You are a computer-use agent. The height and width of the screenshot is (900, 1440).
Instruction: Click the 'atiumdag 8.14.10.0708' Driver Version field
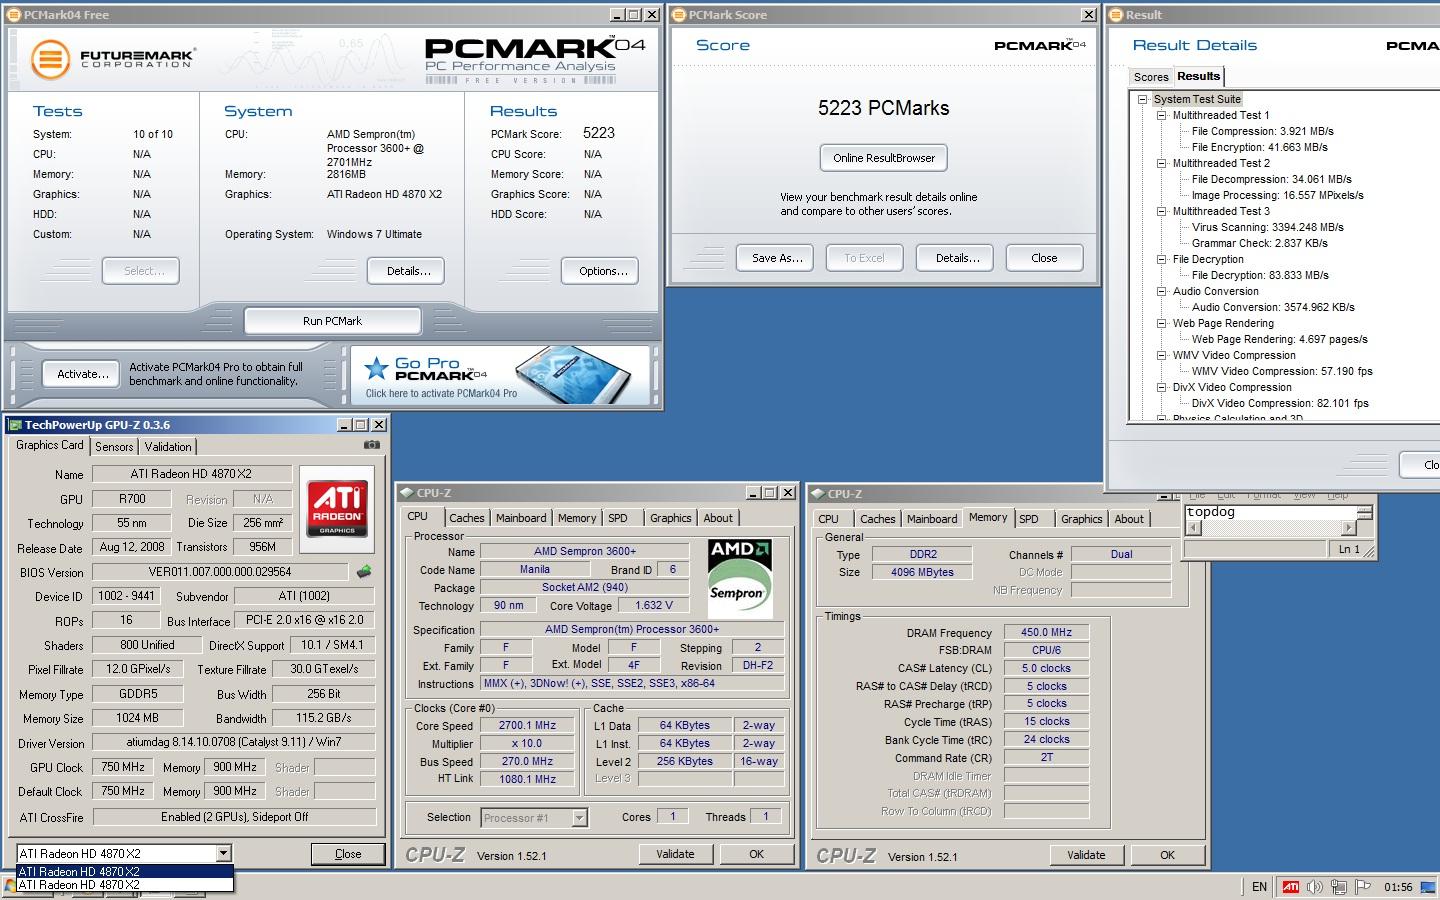tap(234, 742)
